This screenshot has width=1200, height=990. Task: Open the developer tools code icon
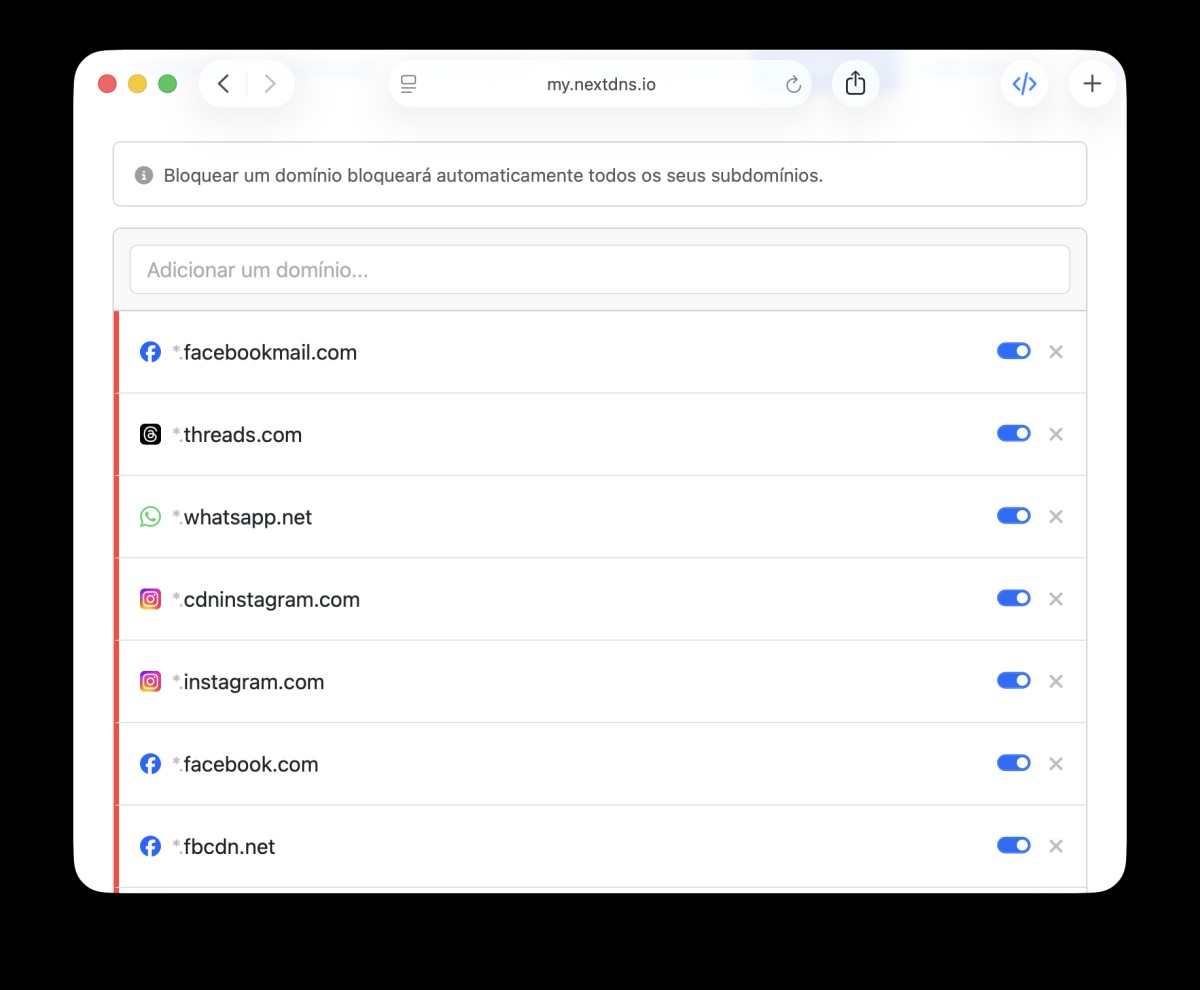1024,84
